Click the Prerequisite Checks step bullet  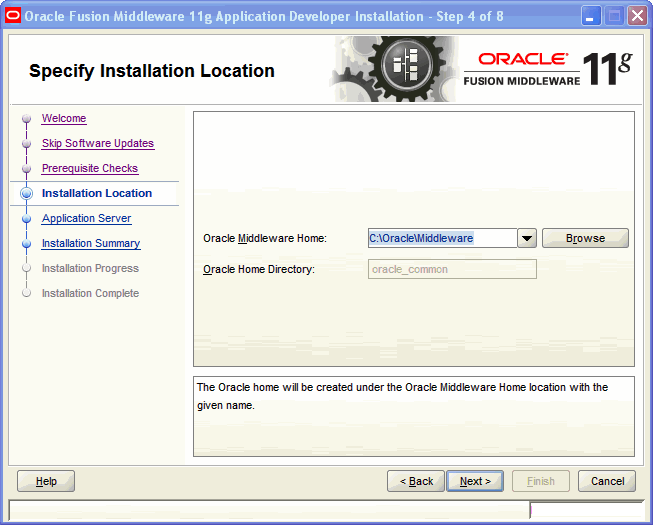(27, 169)
